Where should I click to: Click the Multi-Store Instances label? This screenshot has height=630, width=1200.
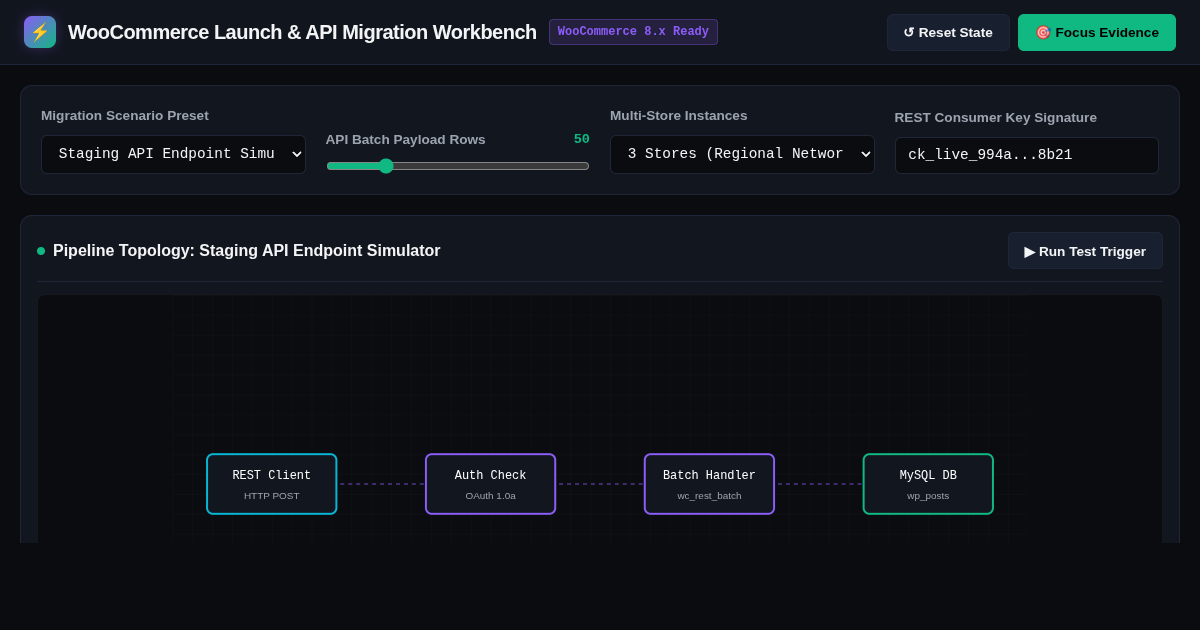pos(678,115)
